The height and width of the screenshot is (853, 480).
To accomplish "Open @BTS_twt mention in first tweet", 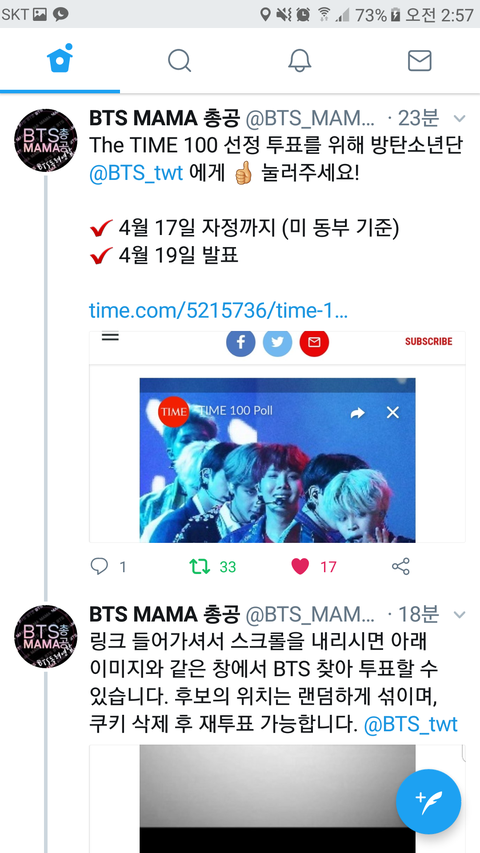I will coord(137,174).
